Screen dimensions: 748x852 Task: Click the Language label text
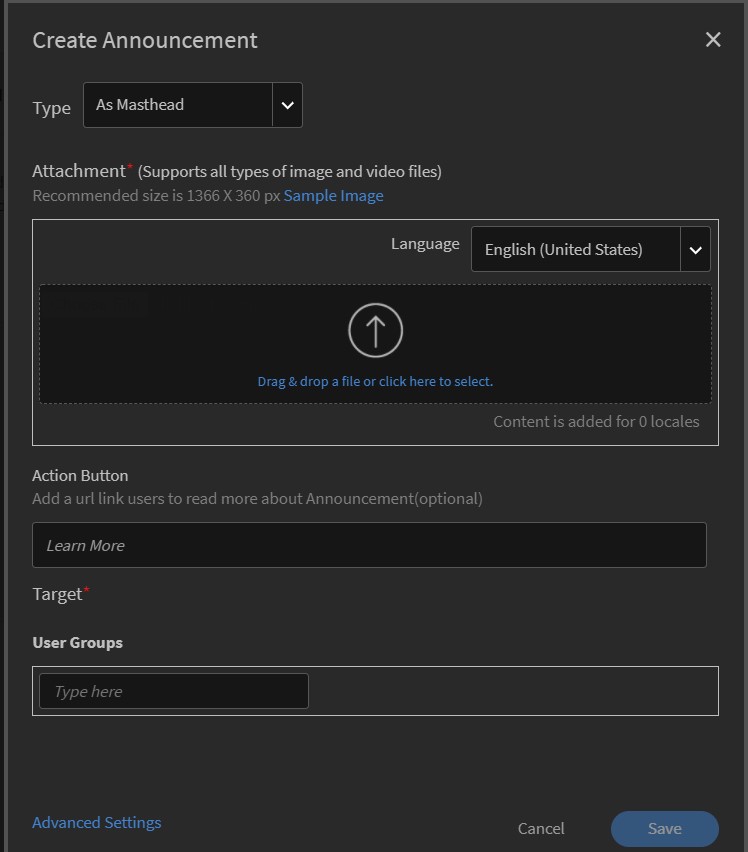(x=425, y=244)
